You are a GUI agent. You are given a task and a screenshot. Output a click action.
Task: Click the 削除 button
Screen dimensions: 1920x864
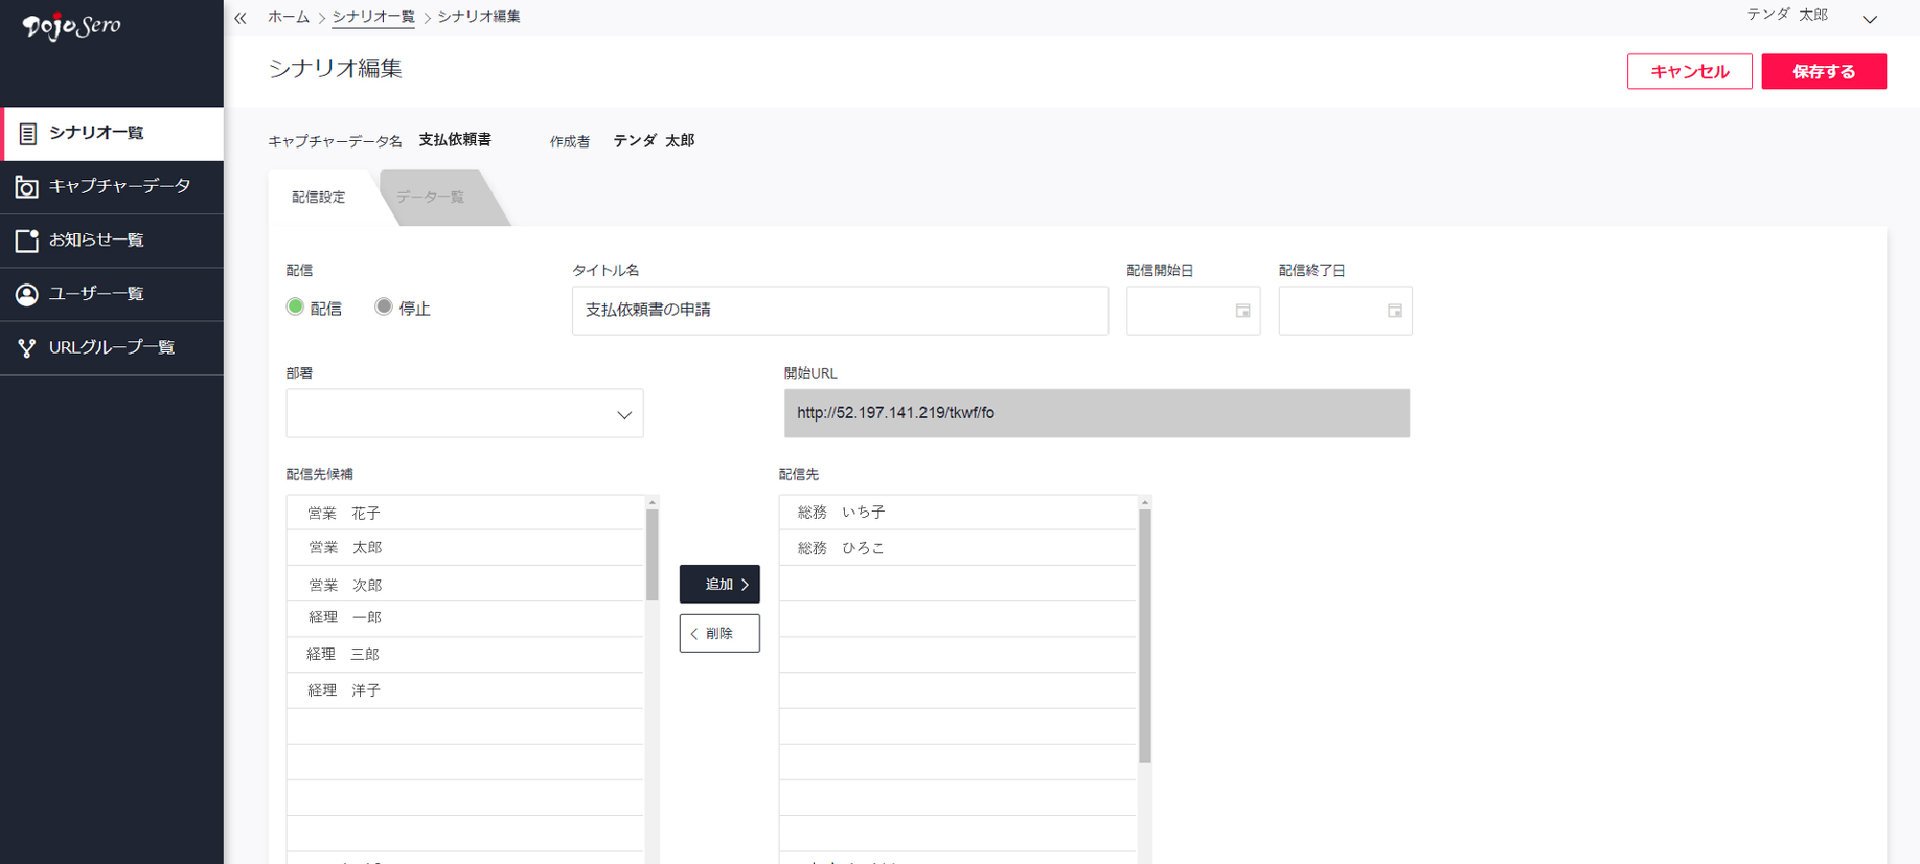[x=720, y=633]
